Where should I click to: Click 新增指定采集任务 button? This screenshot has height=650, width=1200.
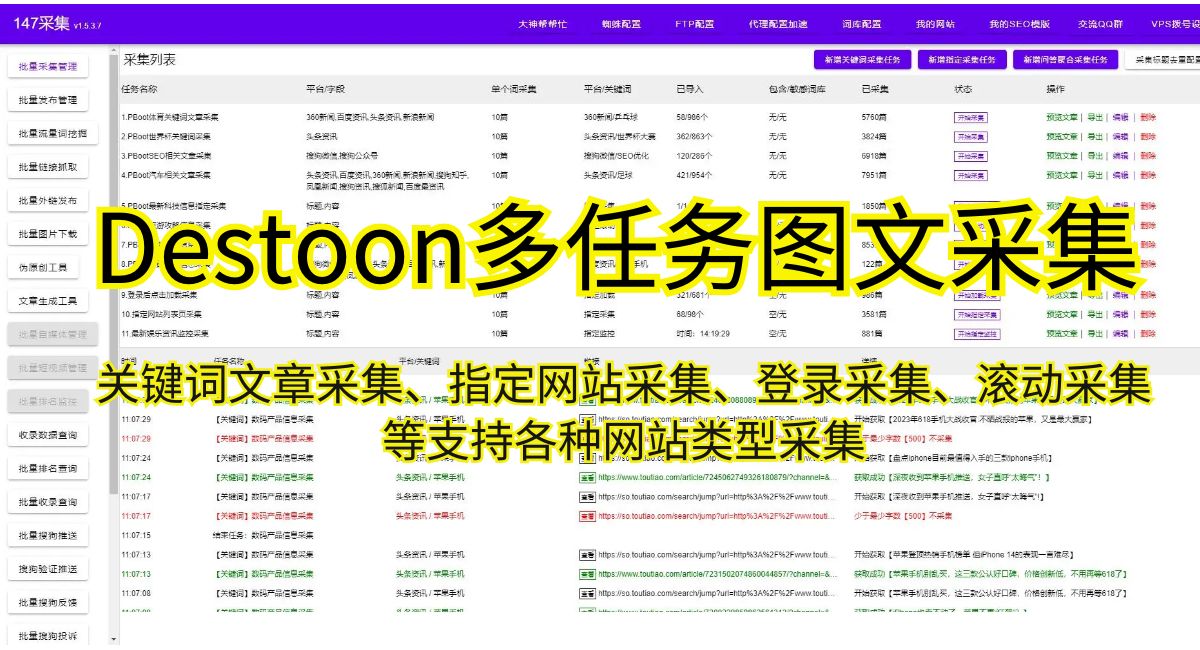(961, 60)
